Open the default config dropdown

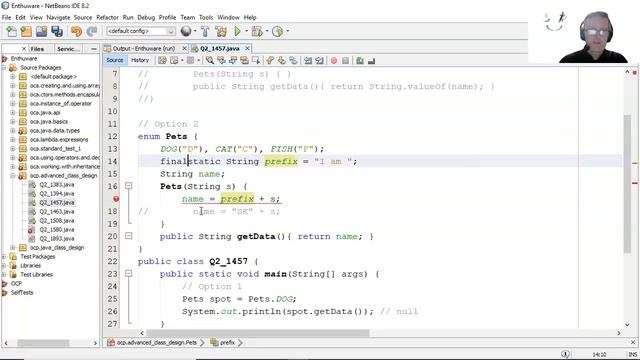click(141, 31)
